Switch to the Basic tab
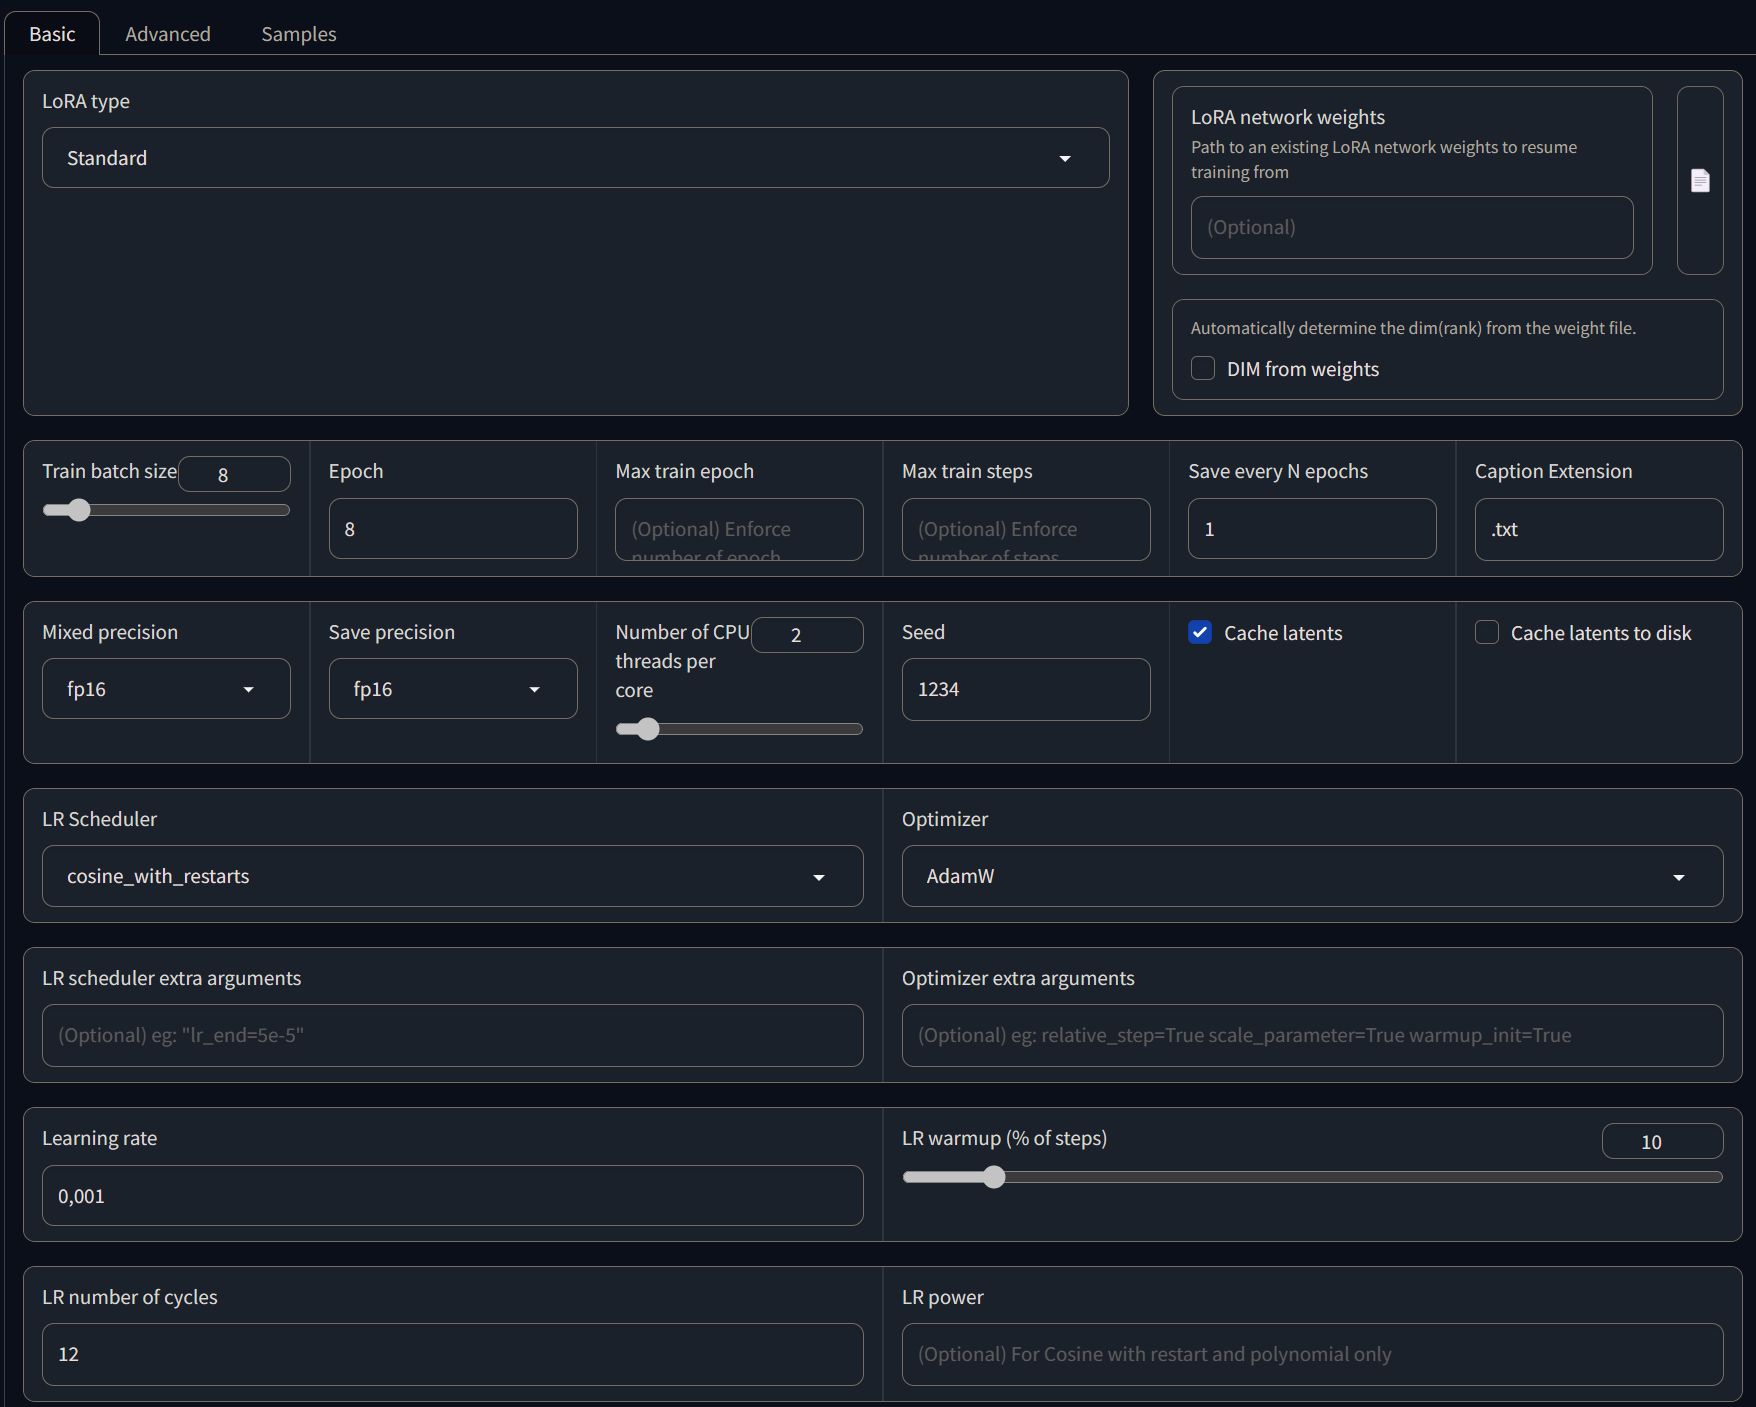This screenshot has width=1756, height=1407. 52,34
